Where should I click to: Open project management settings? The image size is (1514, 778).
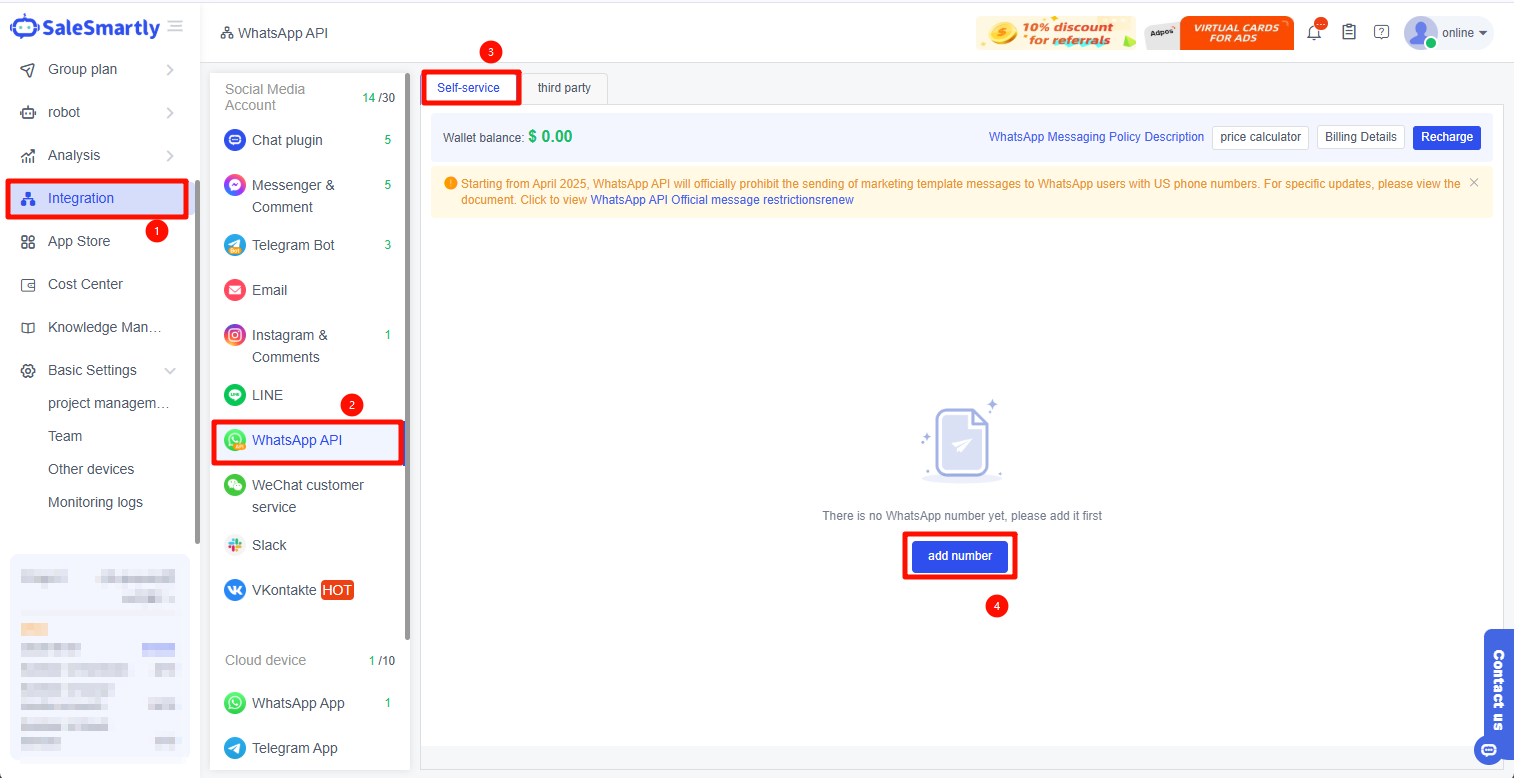(x=109, y=403)
